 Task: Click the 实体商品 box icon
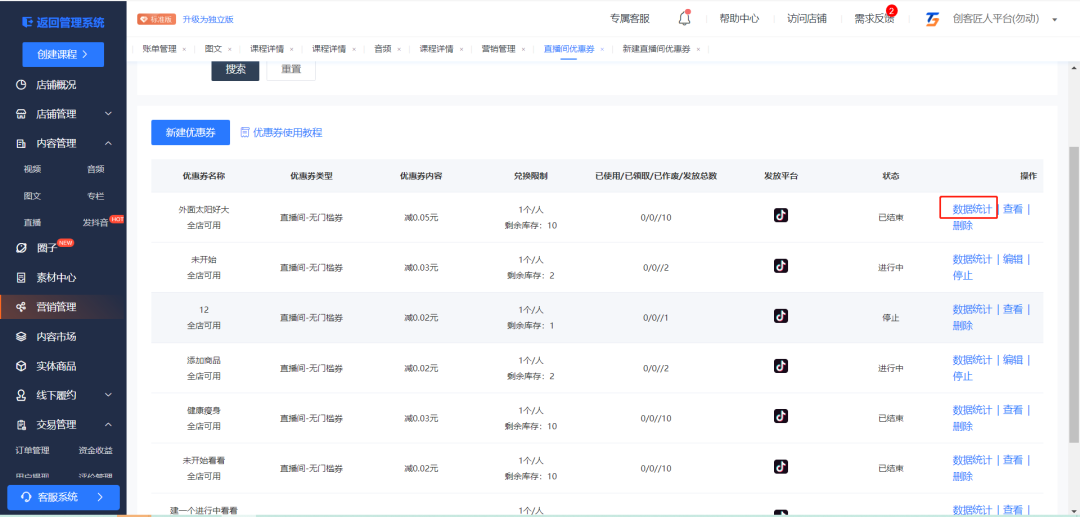point(21,366)
